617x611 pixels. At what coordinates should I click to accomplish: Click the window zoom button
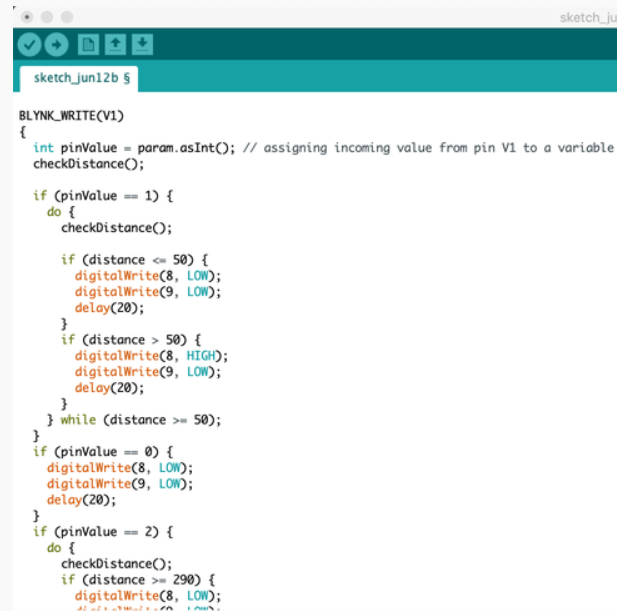(67, 17)
